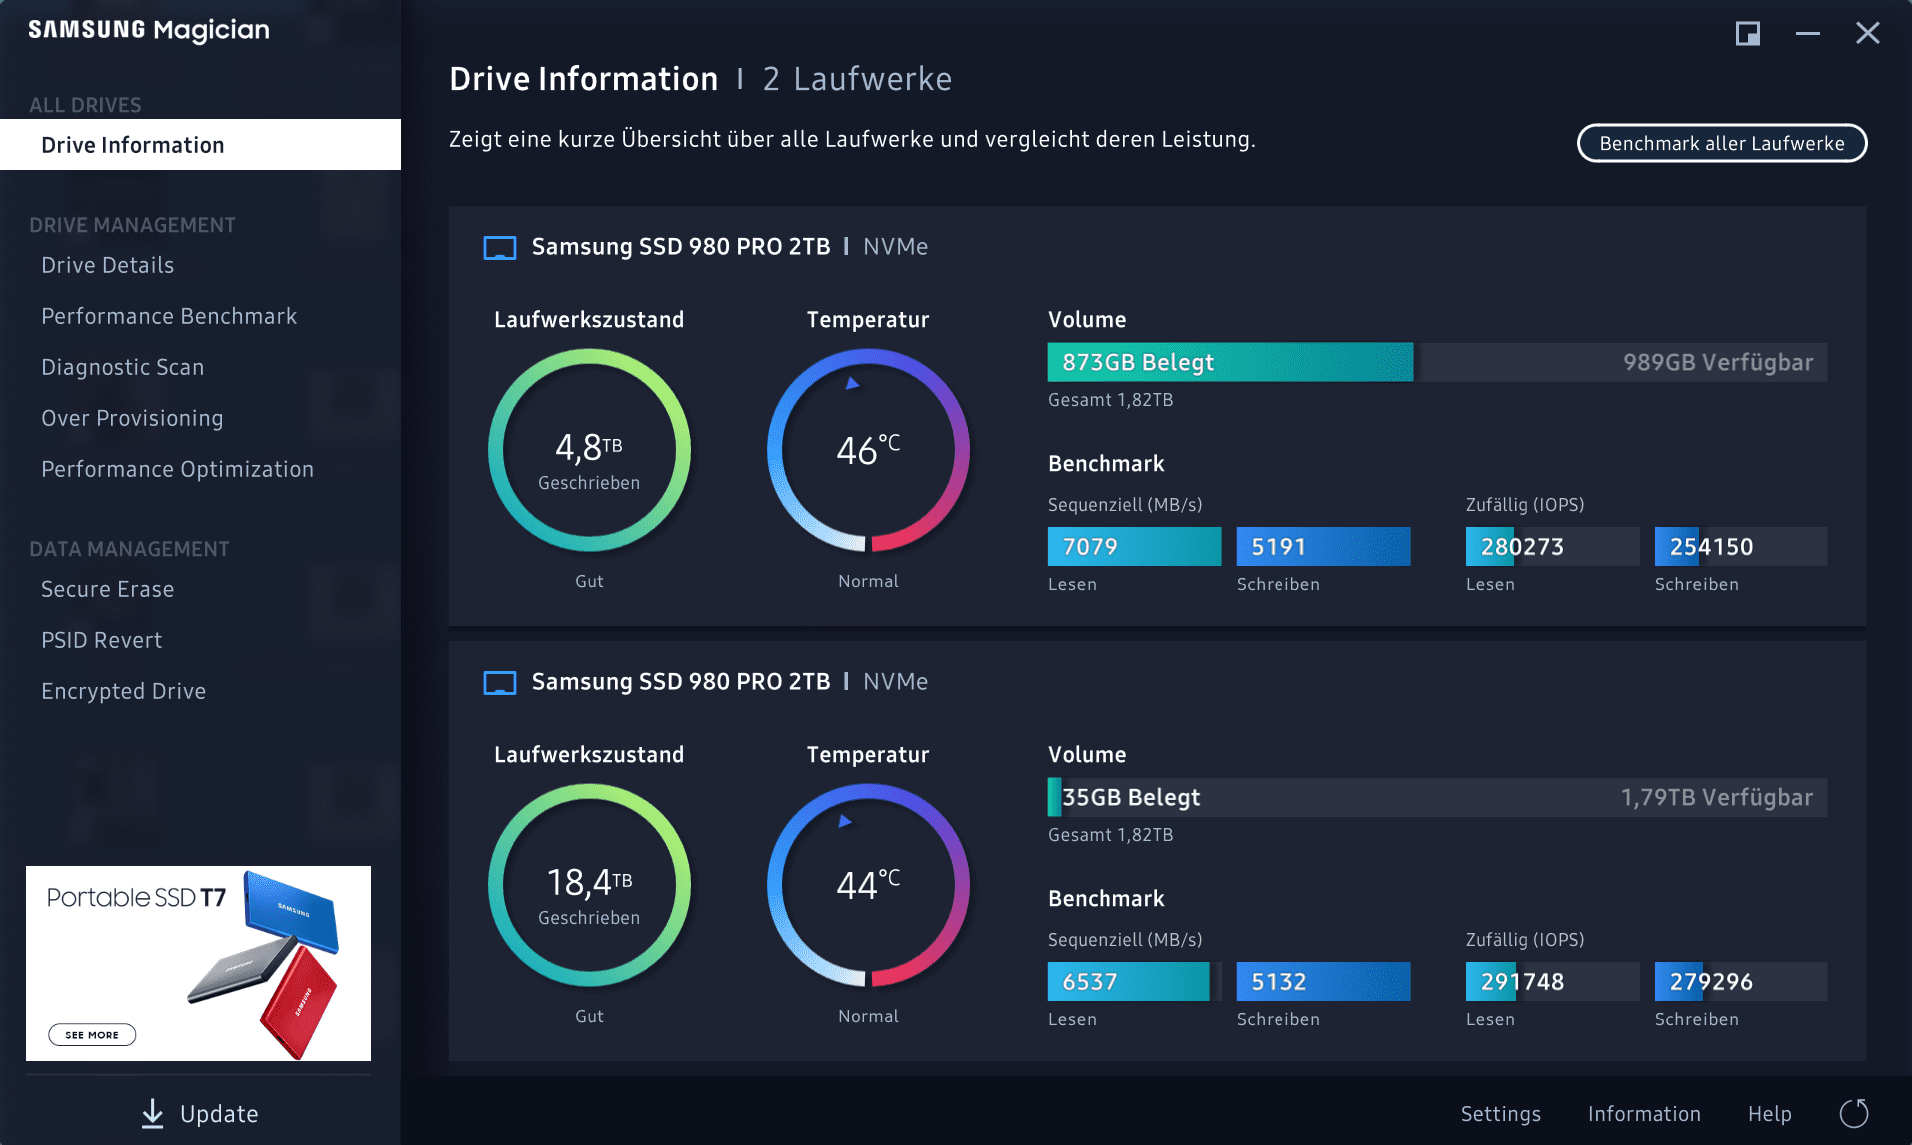Click Benchmark aller Laufwerke button
The height and width of the screenshot is (1145, 1912).
pyautogui.click(x=1722, y=143)
